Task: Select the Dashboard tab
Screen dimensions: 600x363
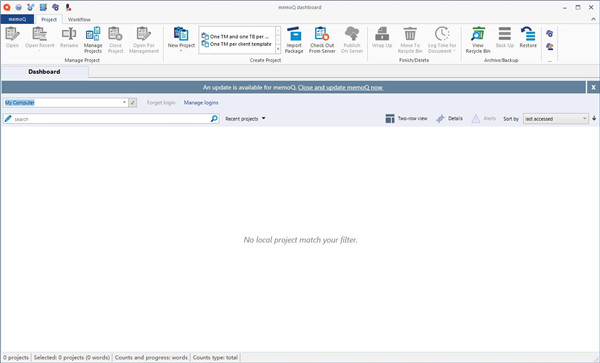Action: tap(44, 72)
